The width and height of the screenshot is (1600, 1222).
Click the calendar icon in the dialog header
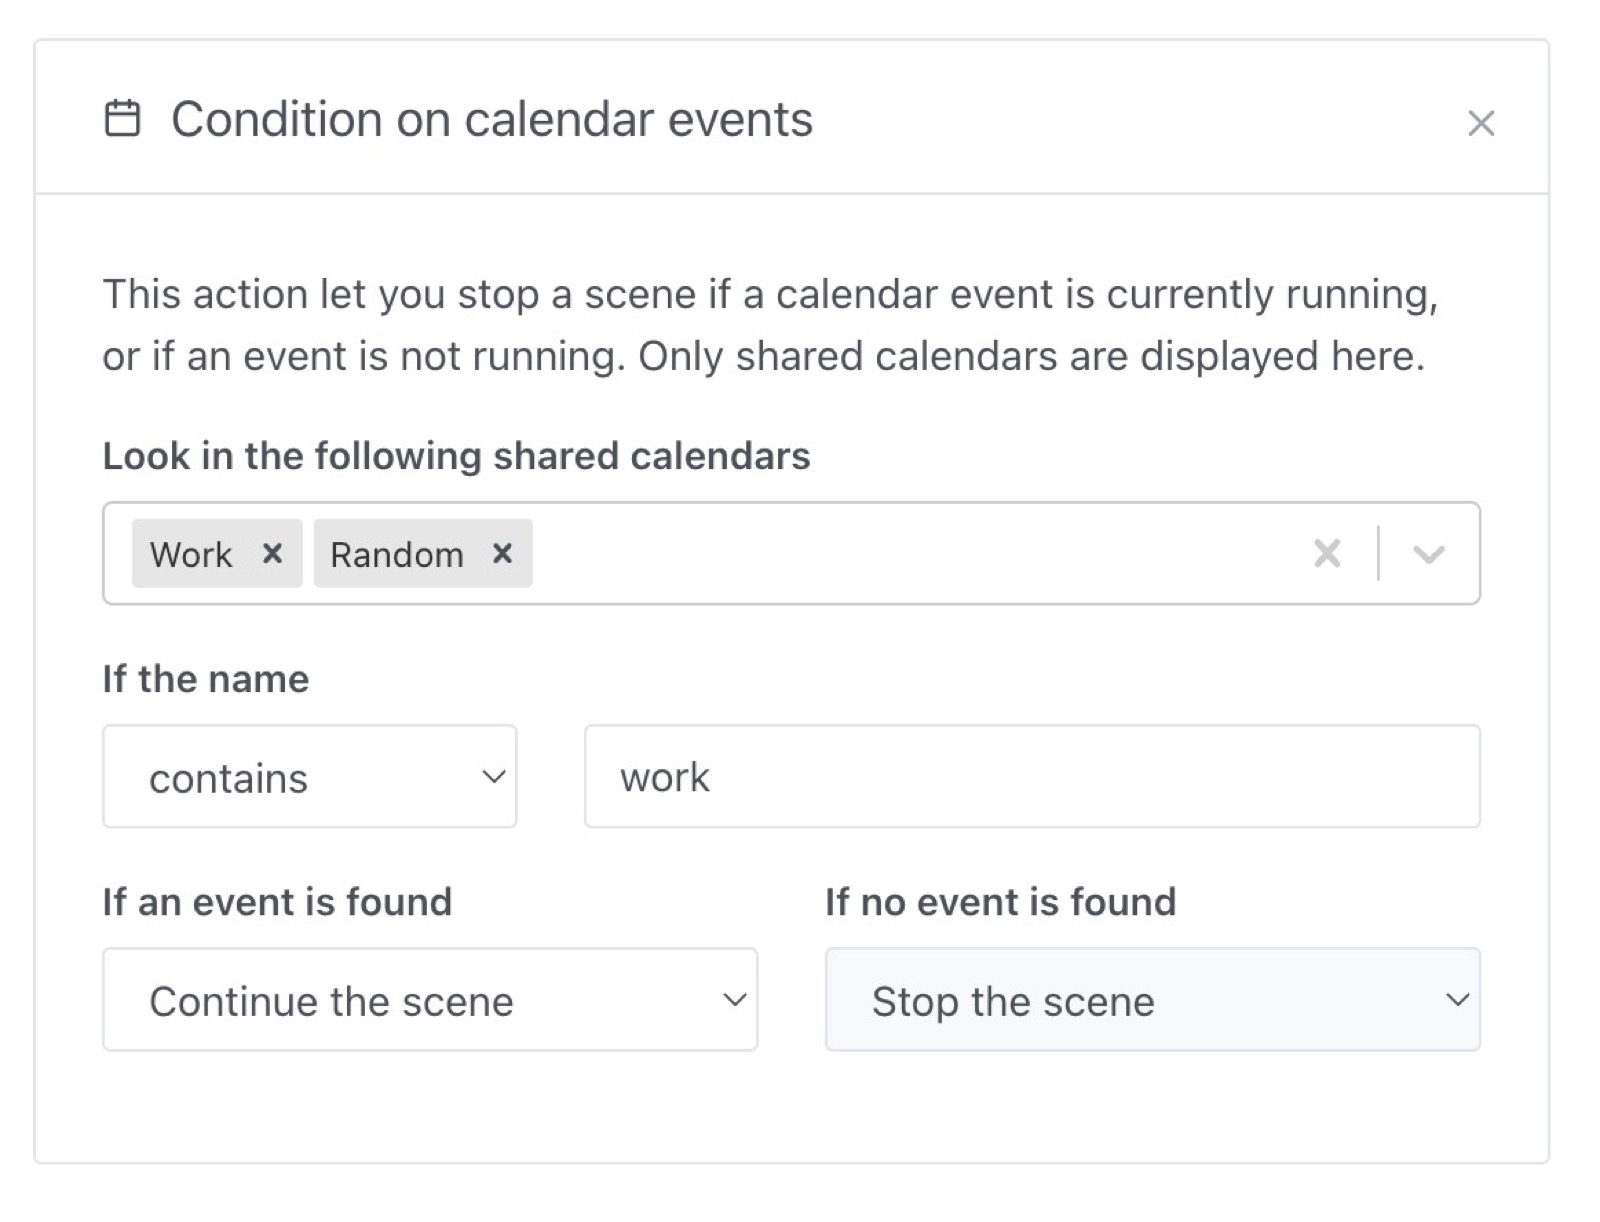pyautogui.click(x=123, y=119)
